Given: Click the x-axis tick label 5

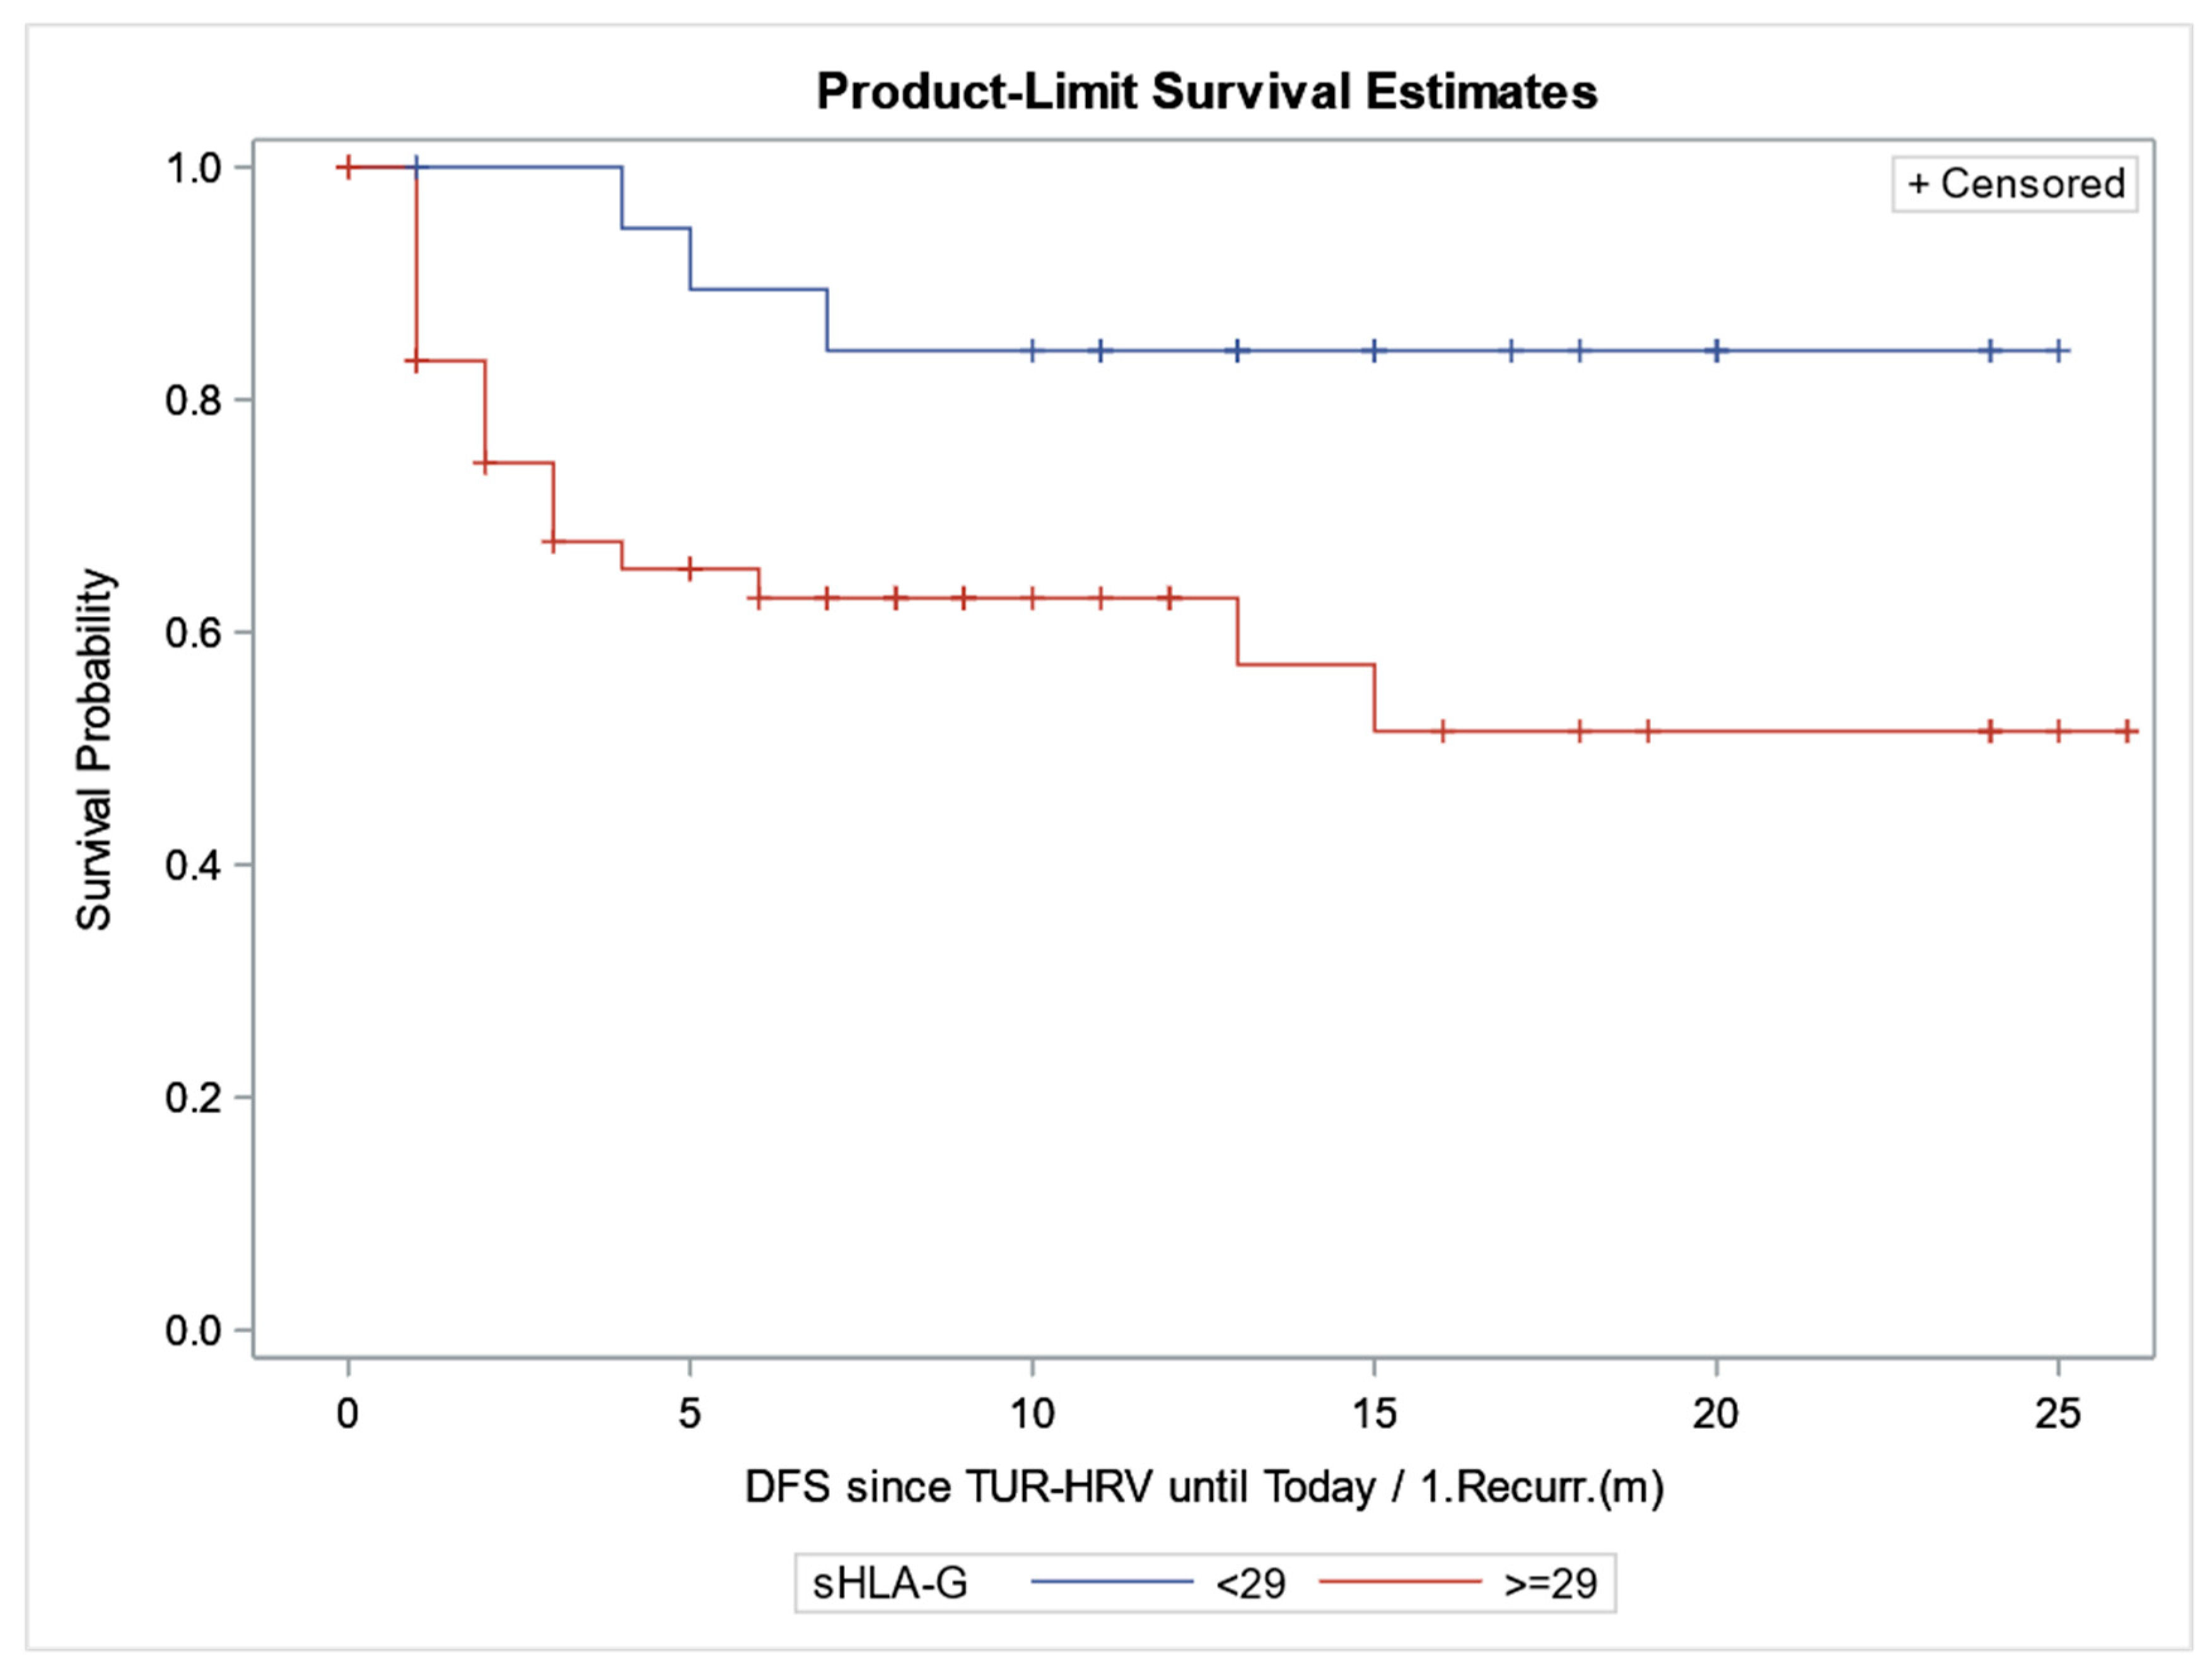Looking at the screenshot, I should click(x=690, y=1414).
